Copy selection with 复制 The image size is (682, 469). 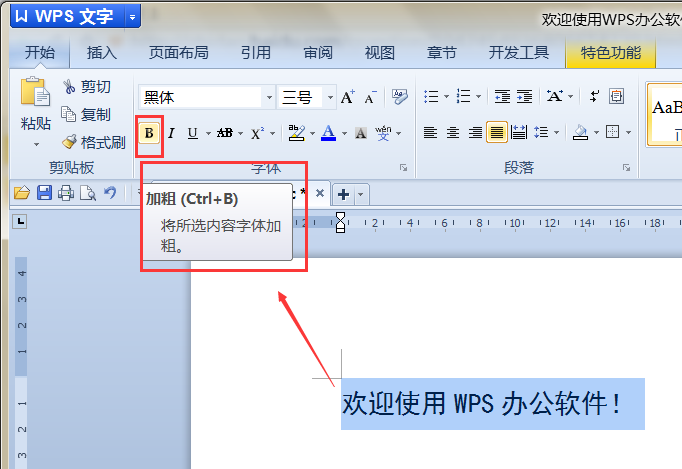[x=86, y=114]
